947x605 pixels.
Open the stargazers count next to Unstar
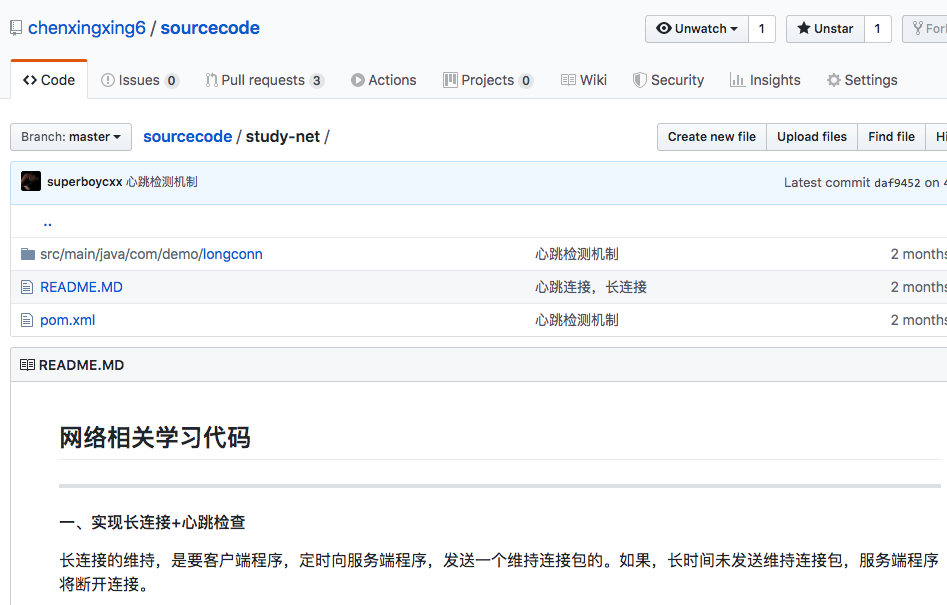tap(878, 29)
